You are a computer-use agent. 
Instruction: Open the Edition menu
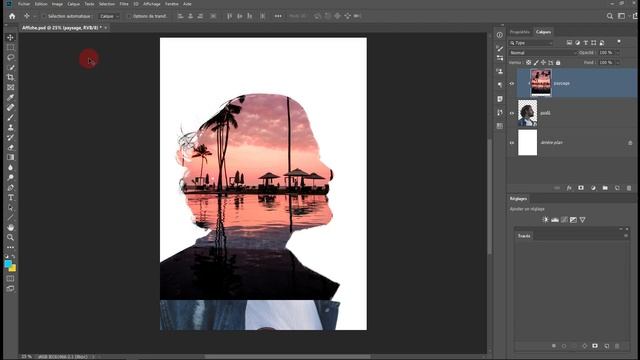tap(41, 4)
